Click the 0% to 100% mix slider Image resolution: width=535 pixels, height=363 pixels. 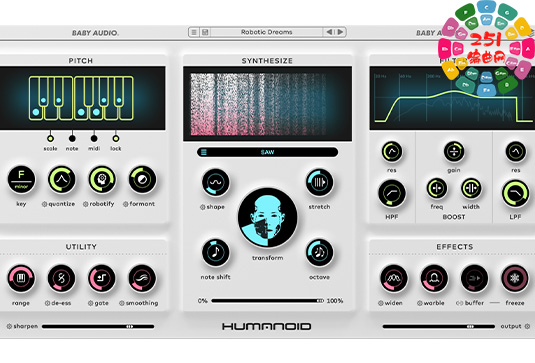point(268,301)
